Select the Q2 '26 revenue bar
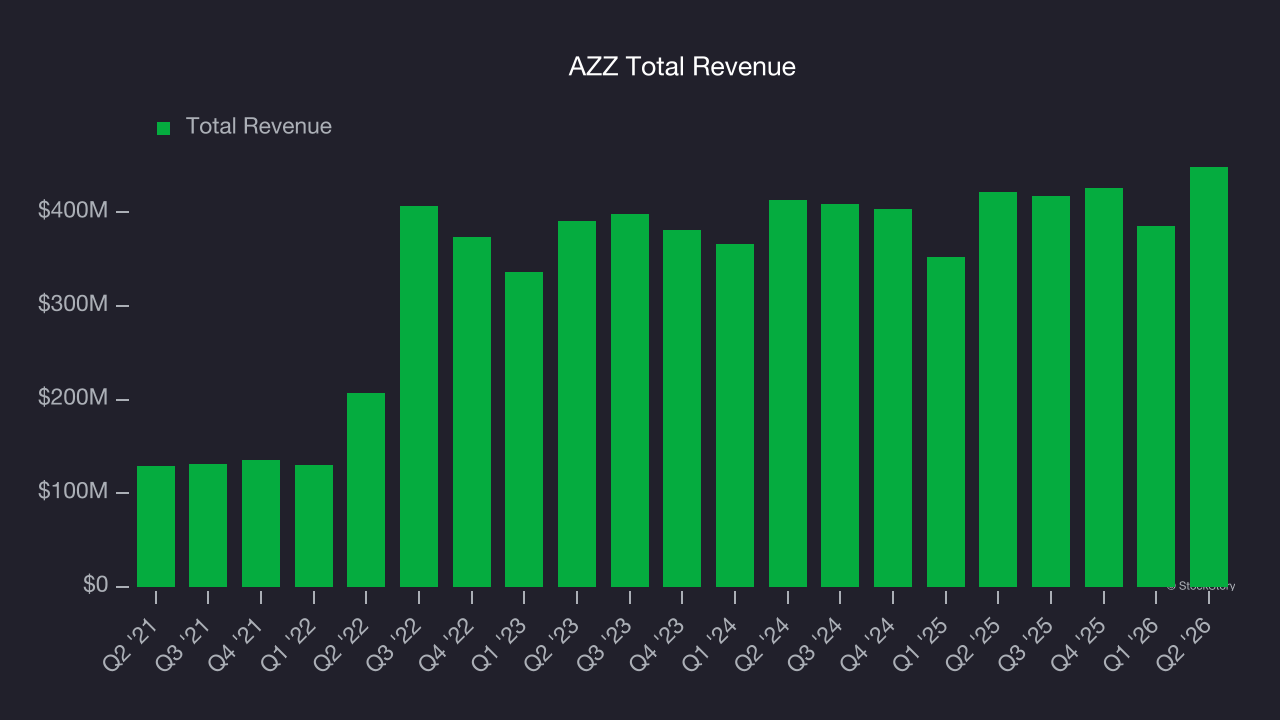Viewport: 1280px width, 720px height. point(1209,377)
